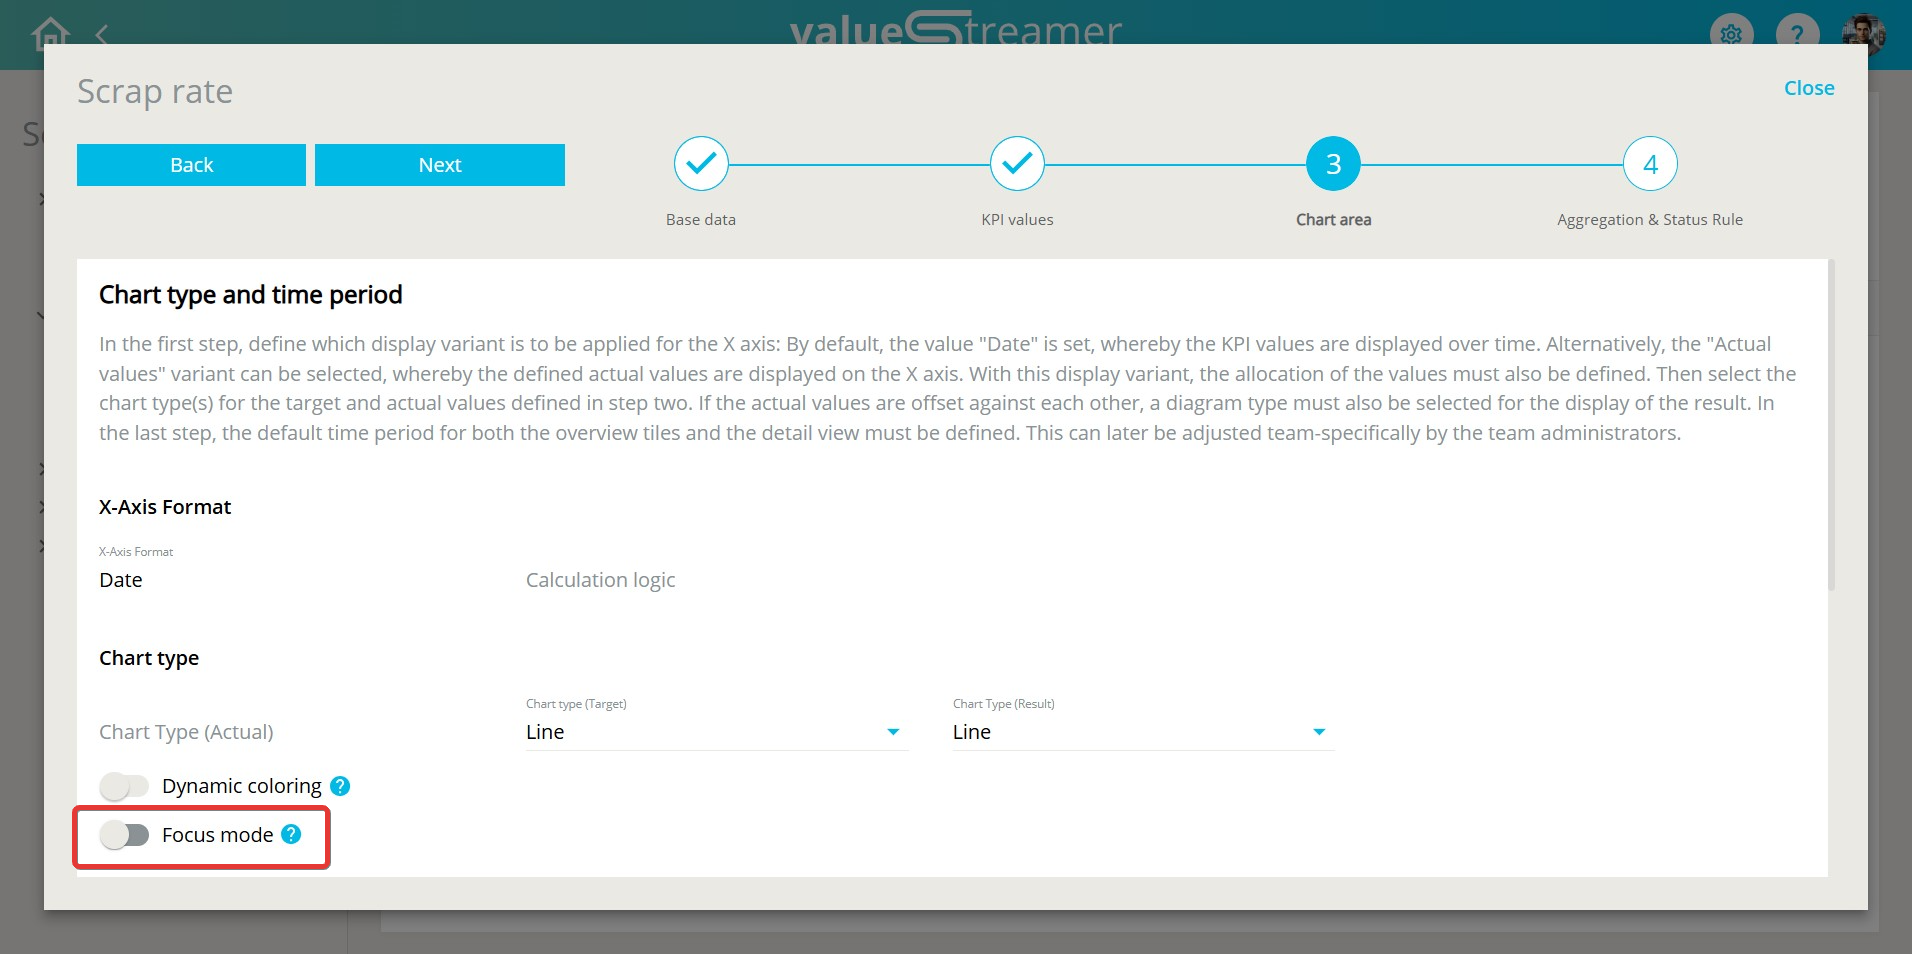Open Chart Type (Result) dropdown

(x=1141, y=732)
